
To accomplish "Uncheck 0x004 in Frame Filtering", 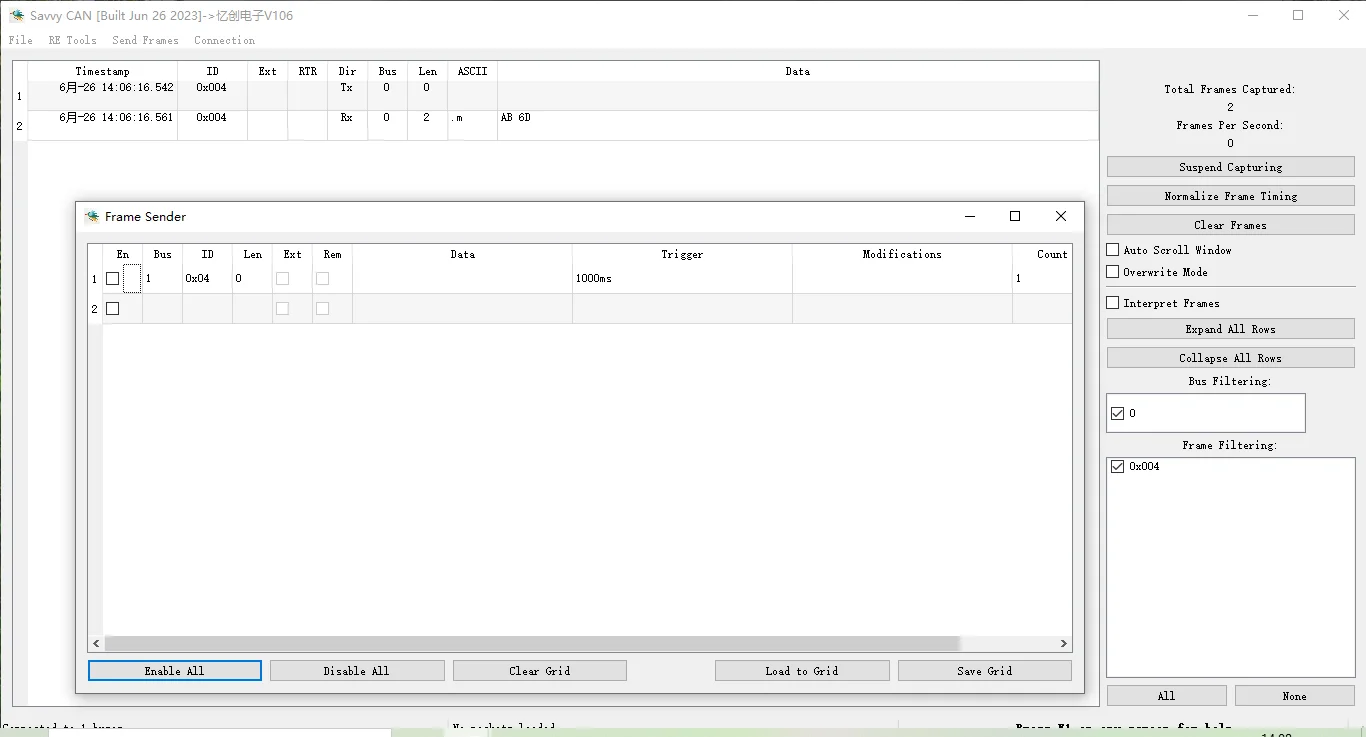I will tap(1117, 465).
